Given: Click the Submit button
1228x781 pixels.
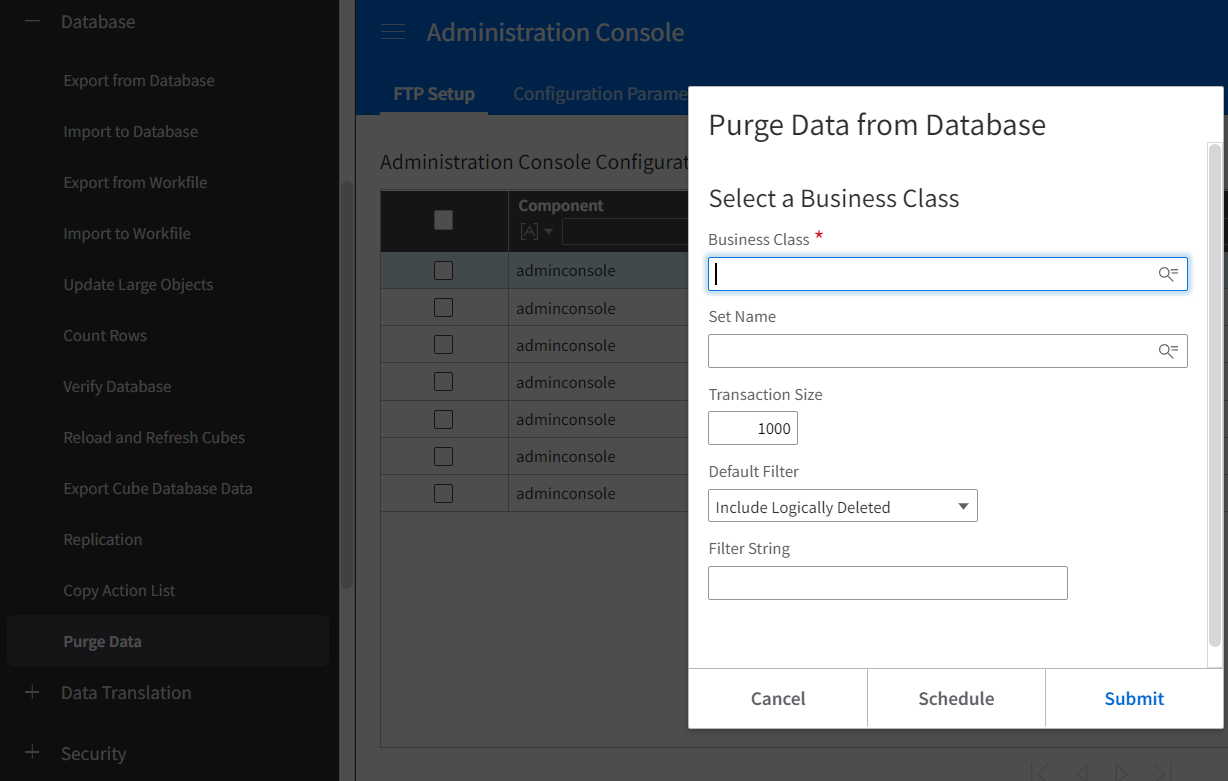Looking at the screenshot, I should 1134,698.
